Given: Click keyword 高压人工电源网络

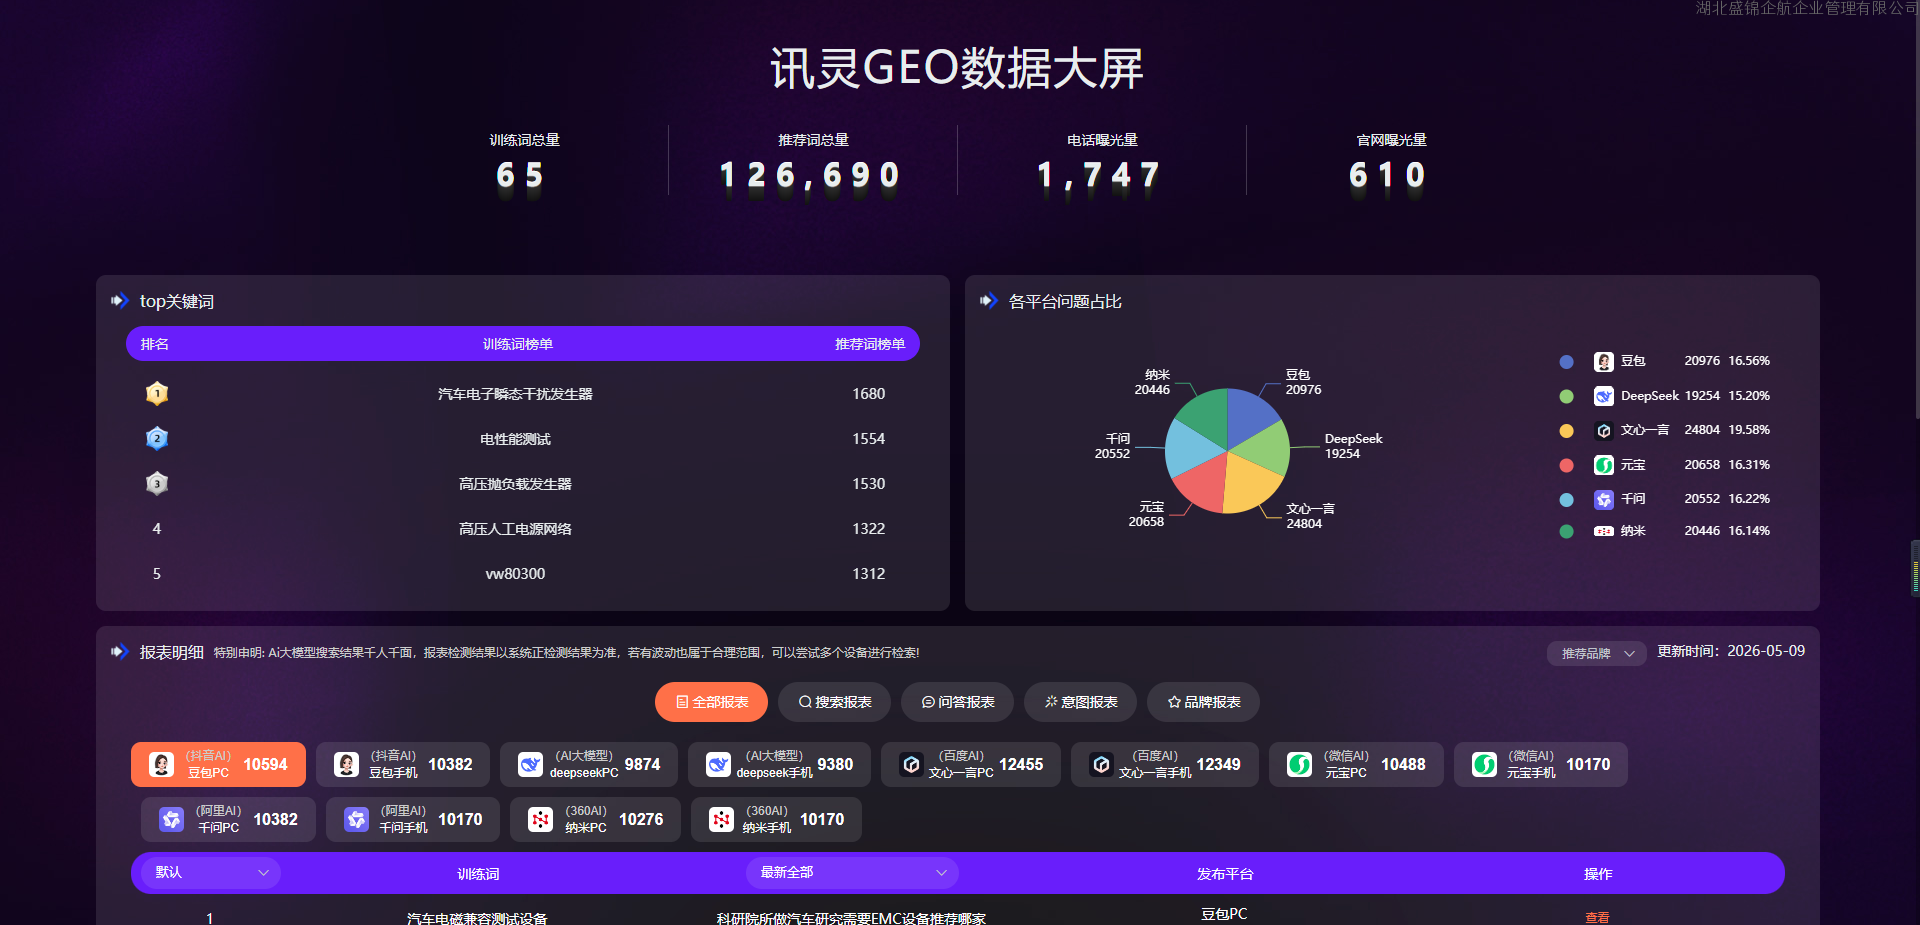Looking at the screenshot, I should tap(515, 529).
